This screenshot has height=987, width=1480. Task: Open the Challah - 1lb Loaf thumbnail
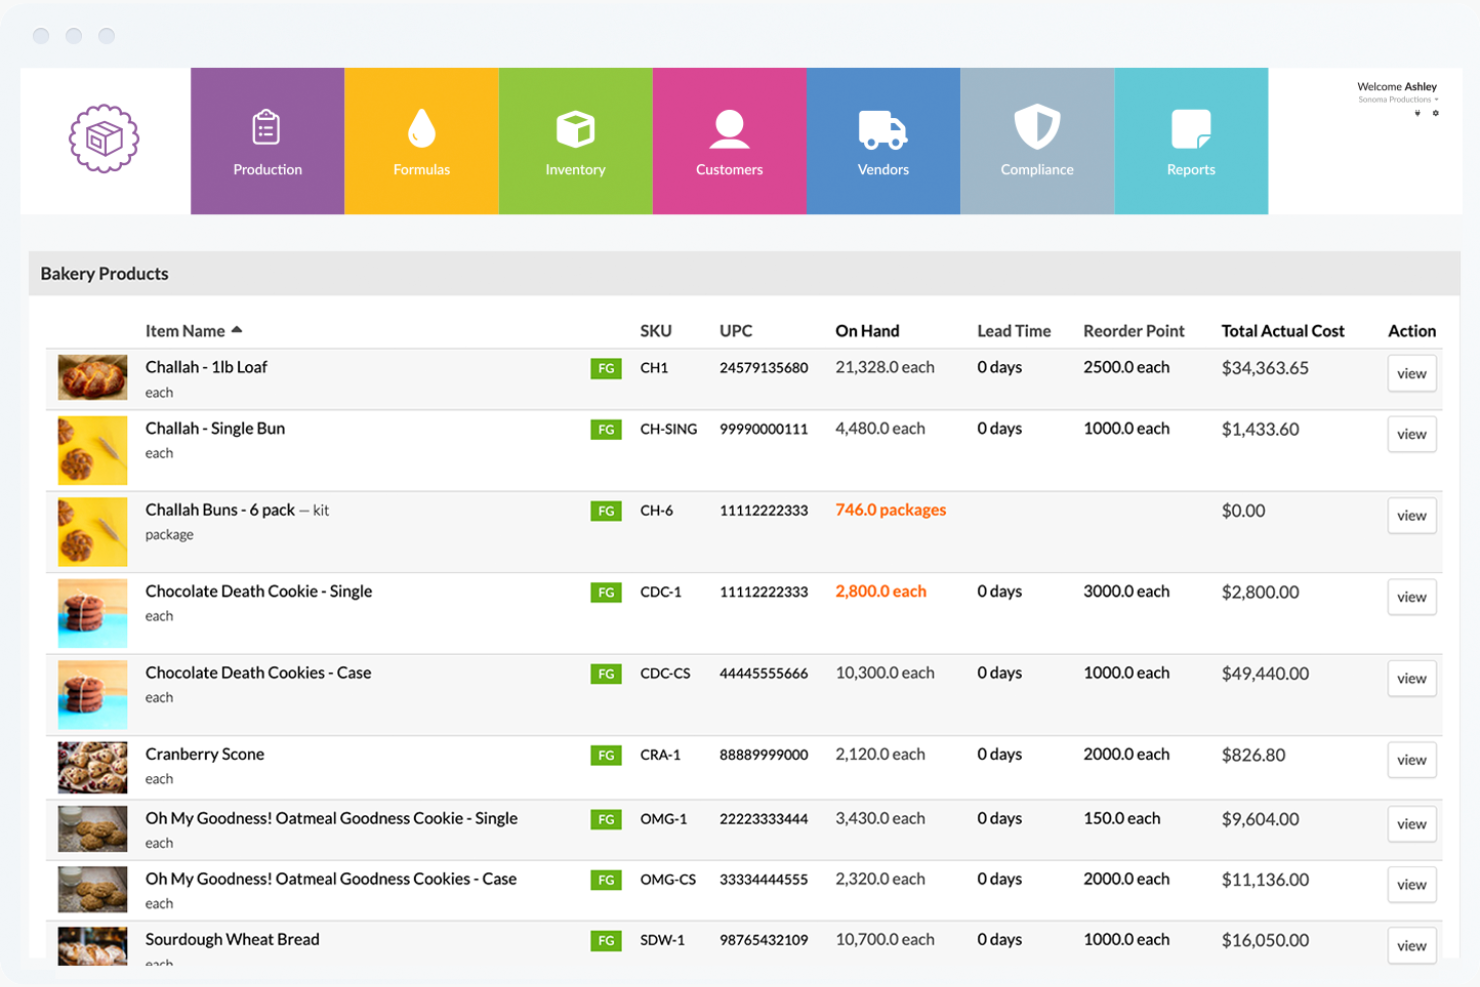pyautogui.click(x=93, y=377)
